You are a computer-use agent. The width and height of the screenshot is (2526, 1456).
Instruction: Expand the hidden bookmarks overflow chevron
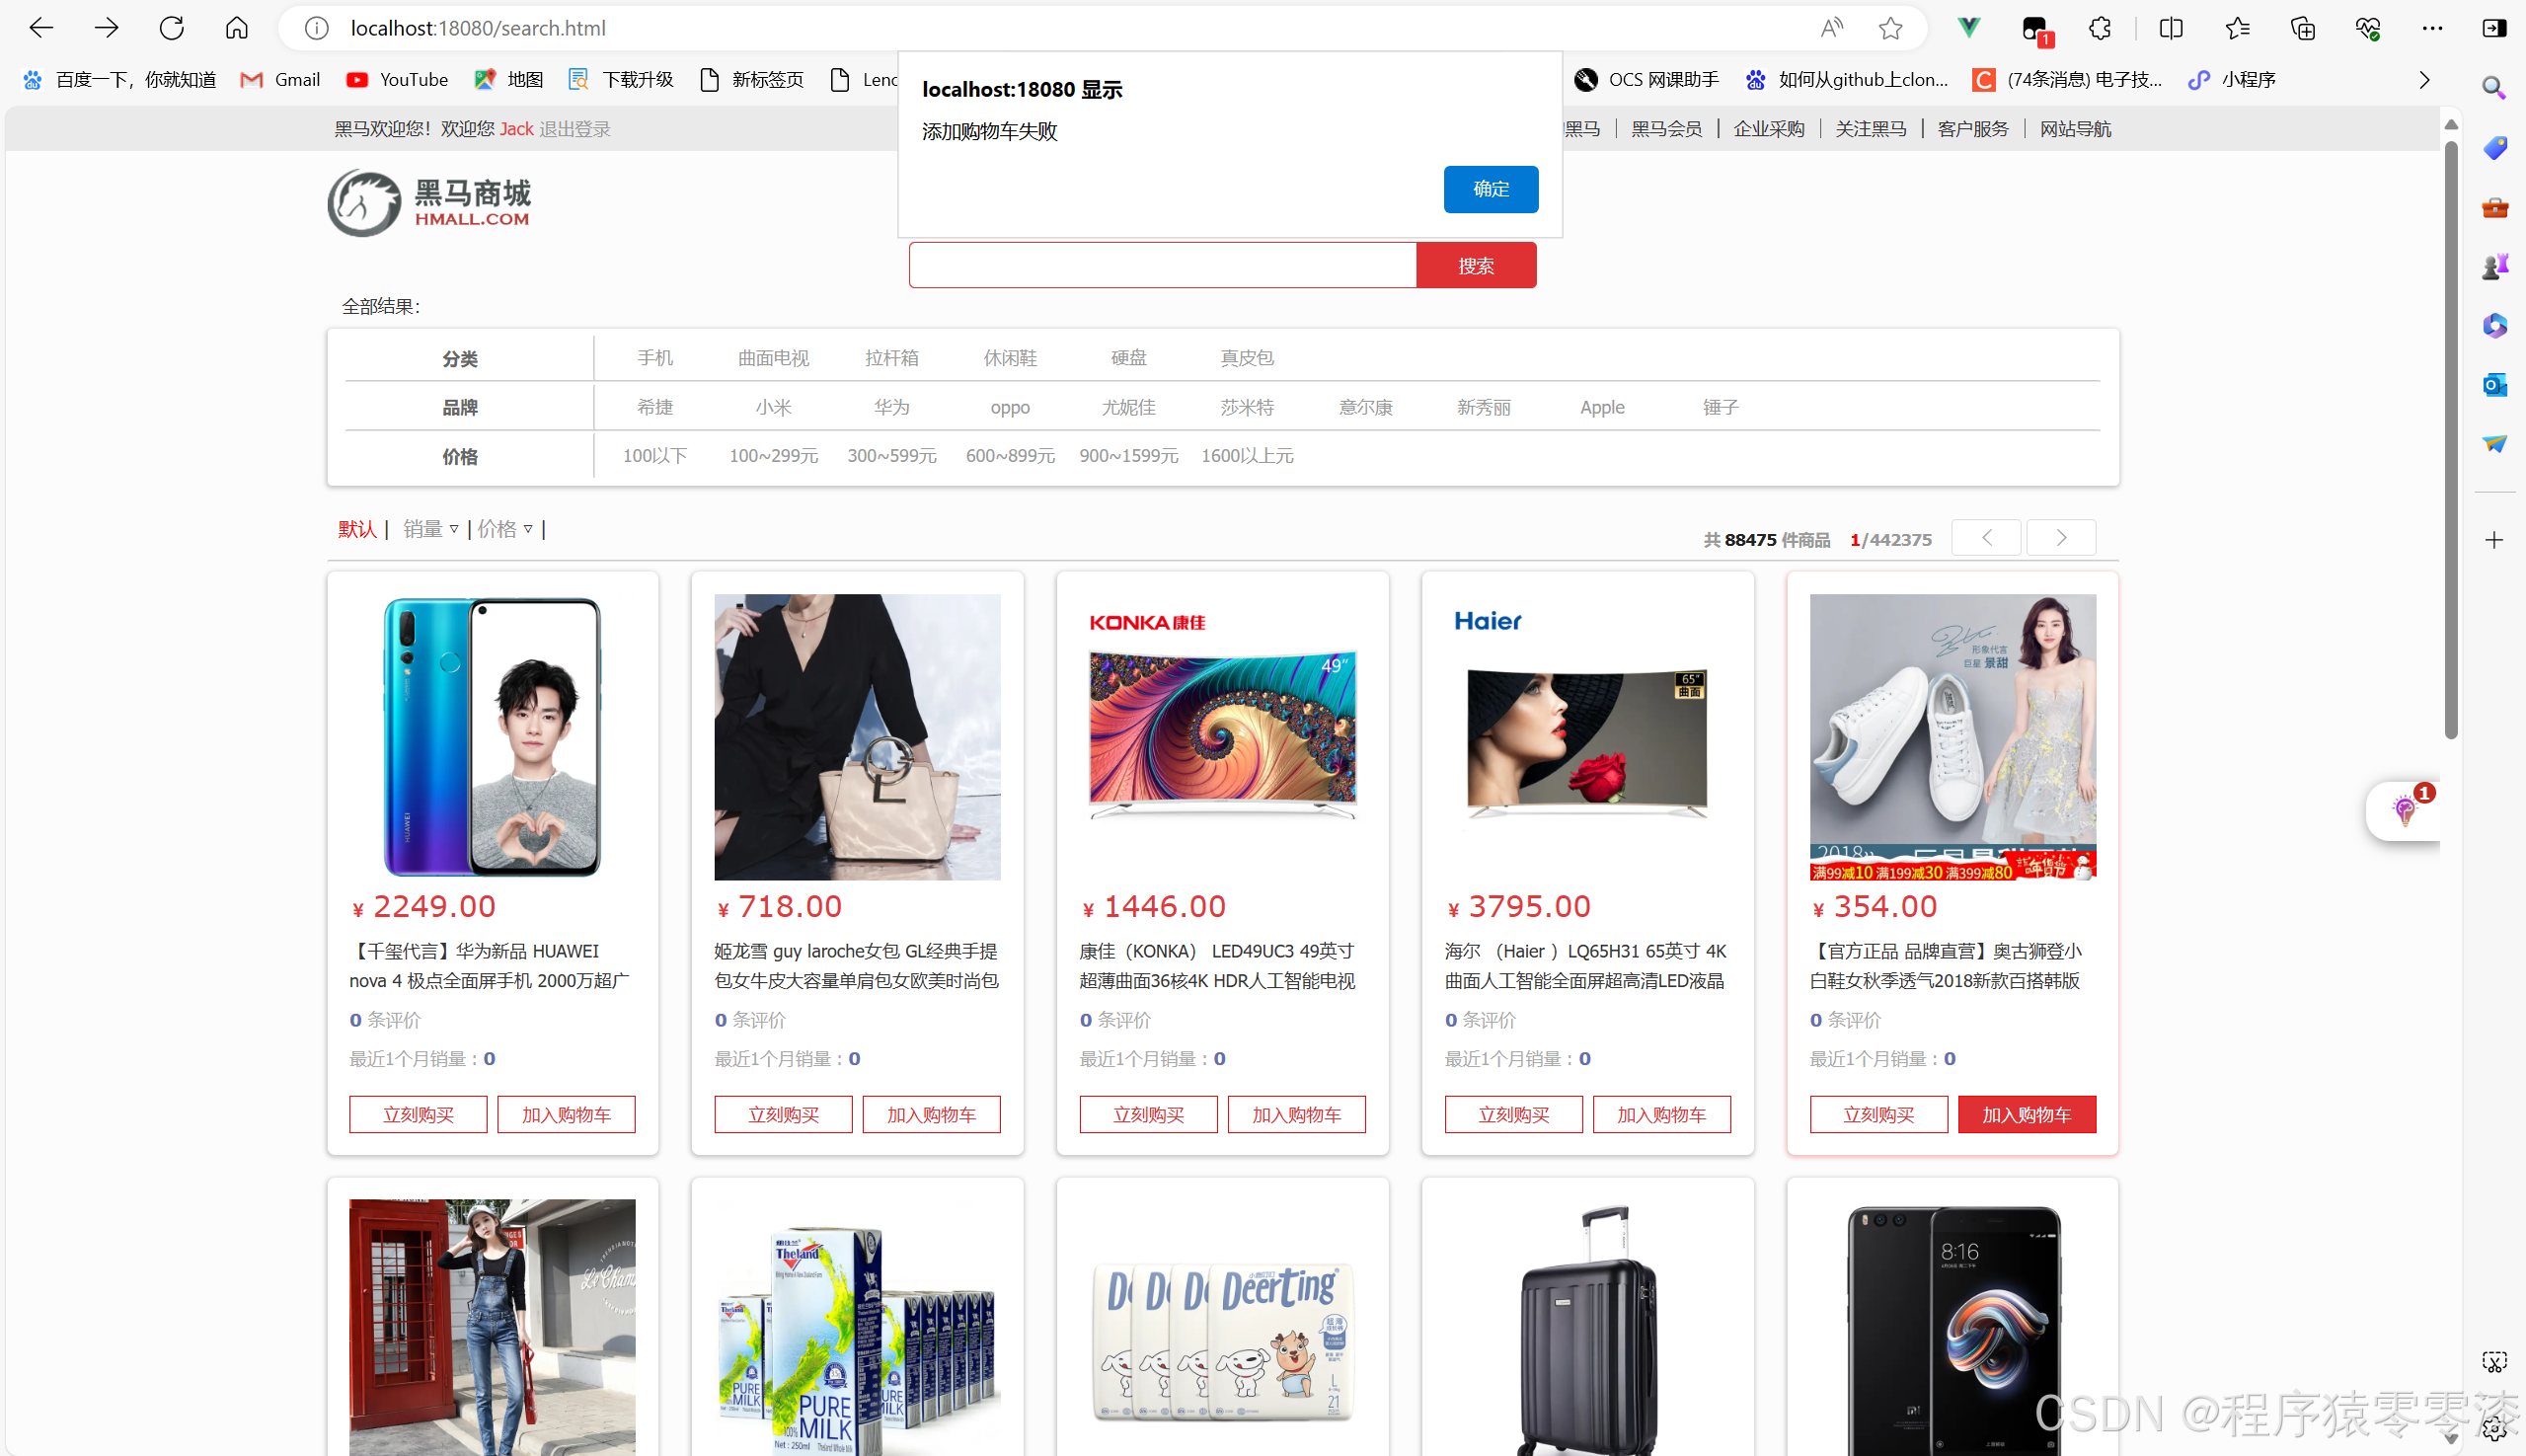2423,80
